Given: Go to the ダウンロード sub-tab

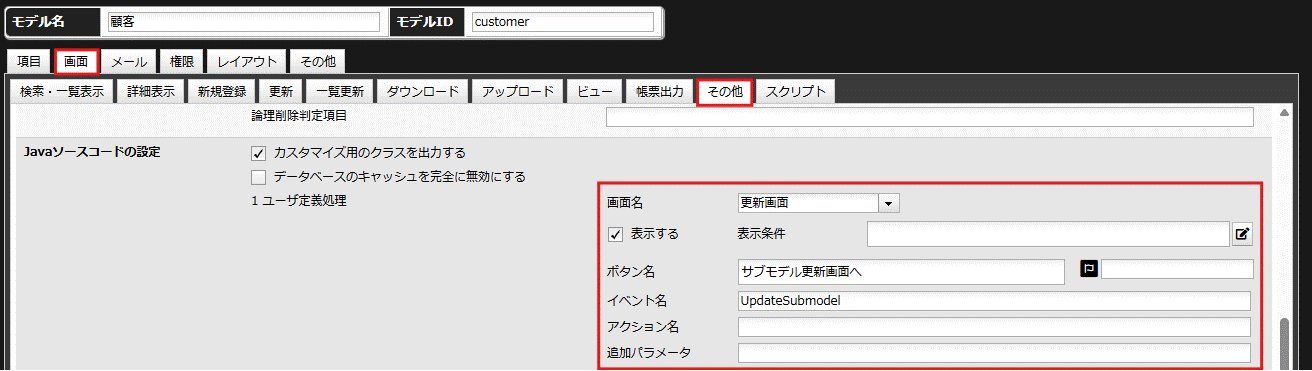Looking at the screenshot, I should click(422, 92).
